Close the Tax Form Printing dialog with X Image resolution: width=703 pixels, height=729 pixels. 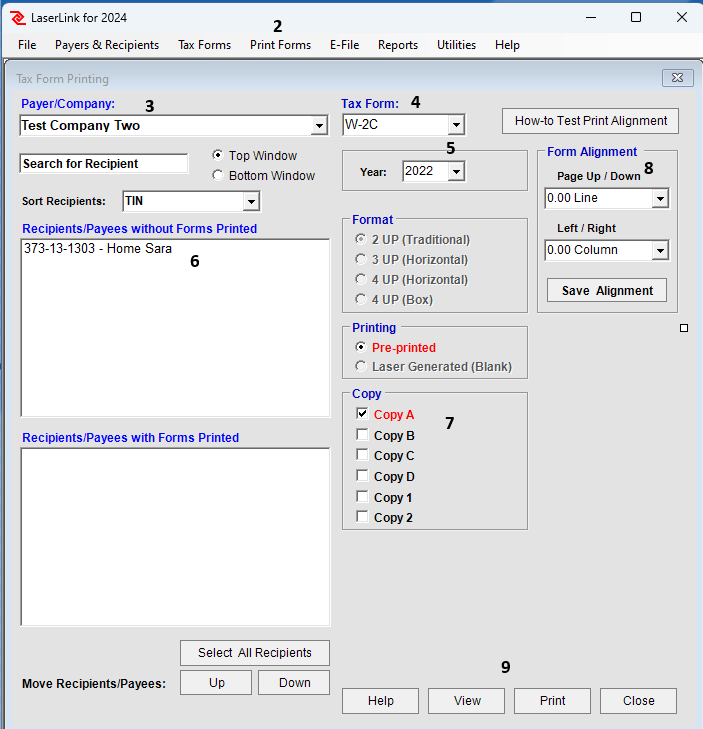(x=677, y=78)
